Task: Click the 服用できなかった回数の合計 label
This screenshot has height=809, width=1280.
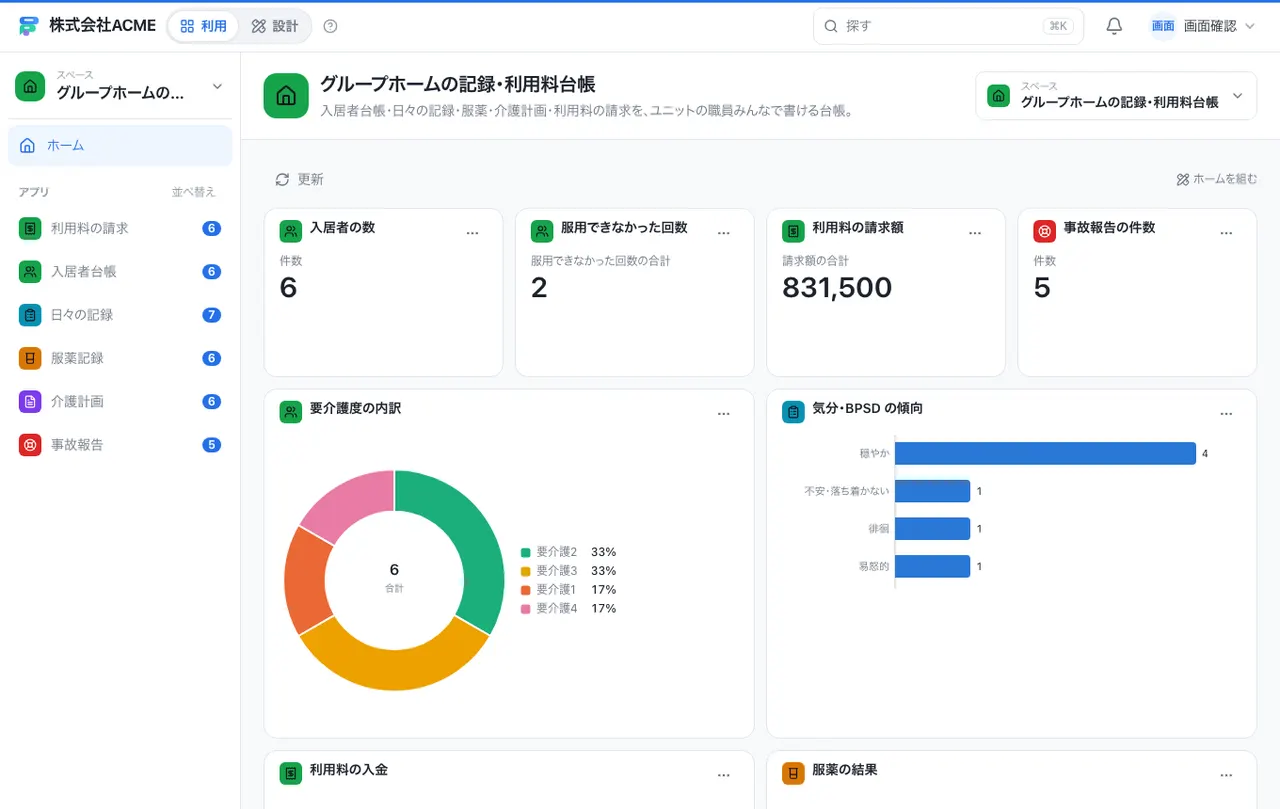Action: click(x=600, y=261)
